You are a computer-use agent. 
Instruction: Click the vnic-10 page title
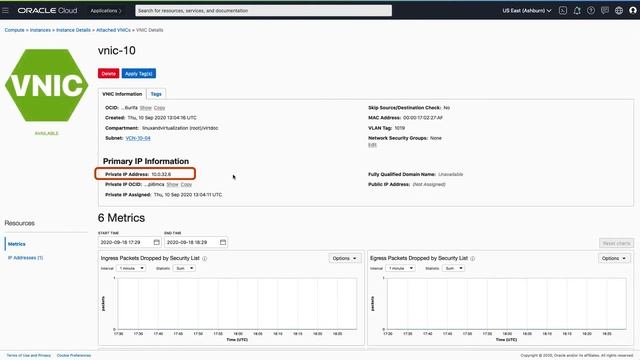click(x=117, y=51)
